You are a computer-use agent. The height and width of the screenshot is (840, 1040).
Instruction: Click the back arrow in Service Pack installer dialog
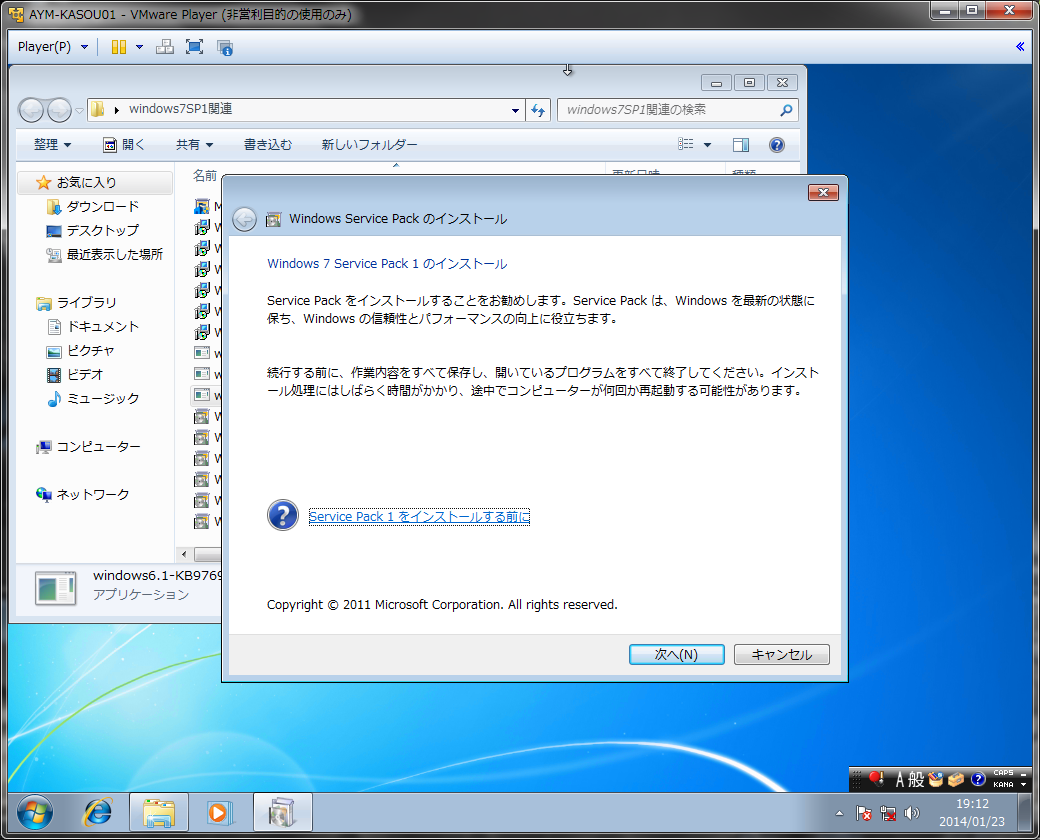point(244,219)
